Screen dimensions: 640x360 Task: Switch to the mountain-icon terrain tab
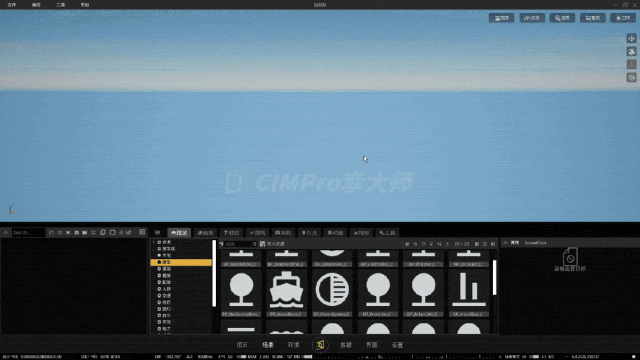(361, 233)
